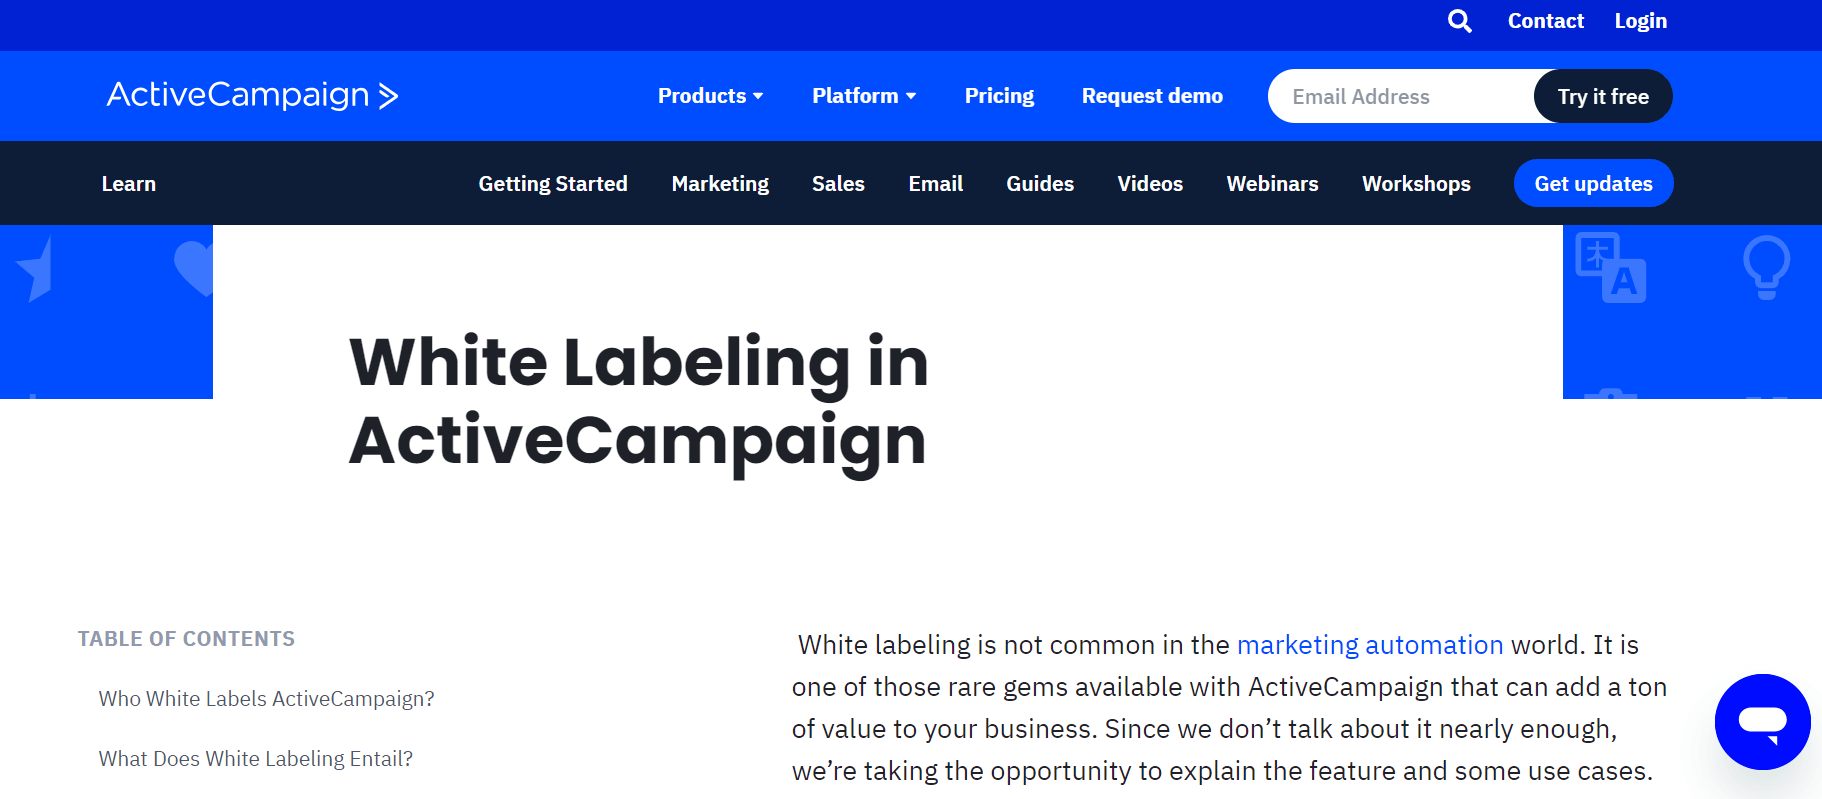Image resolution: width=1822 pixels, height=799 pixels.
Task: Click the Get updates button
Action: pyautogui.click(x=1593, y=184)
